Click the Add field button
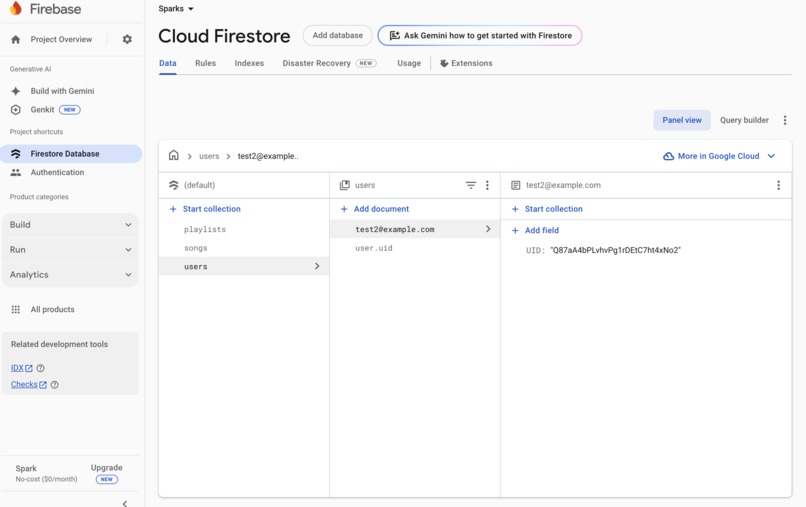 [x=535, y=230]
